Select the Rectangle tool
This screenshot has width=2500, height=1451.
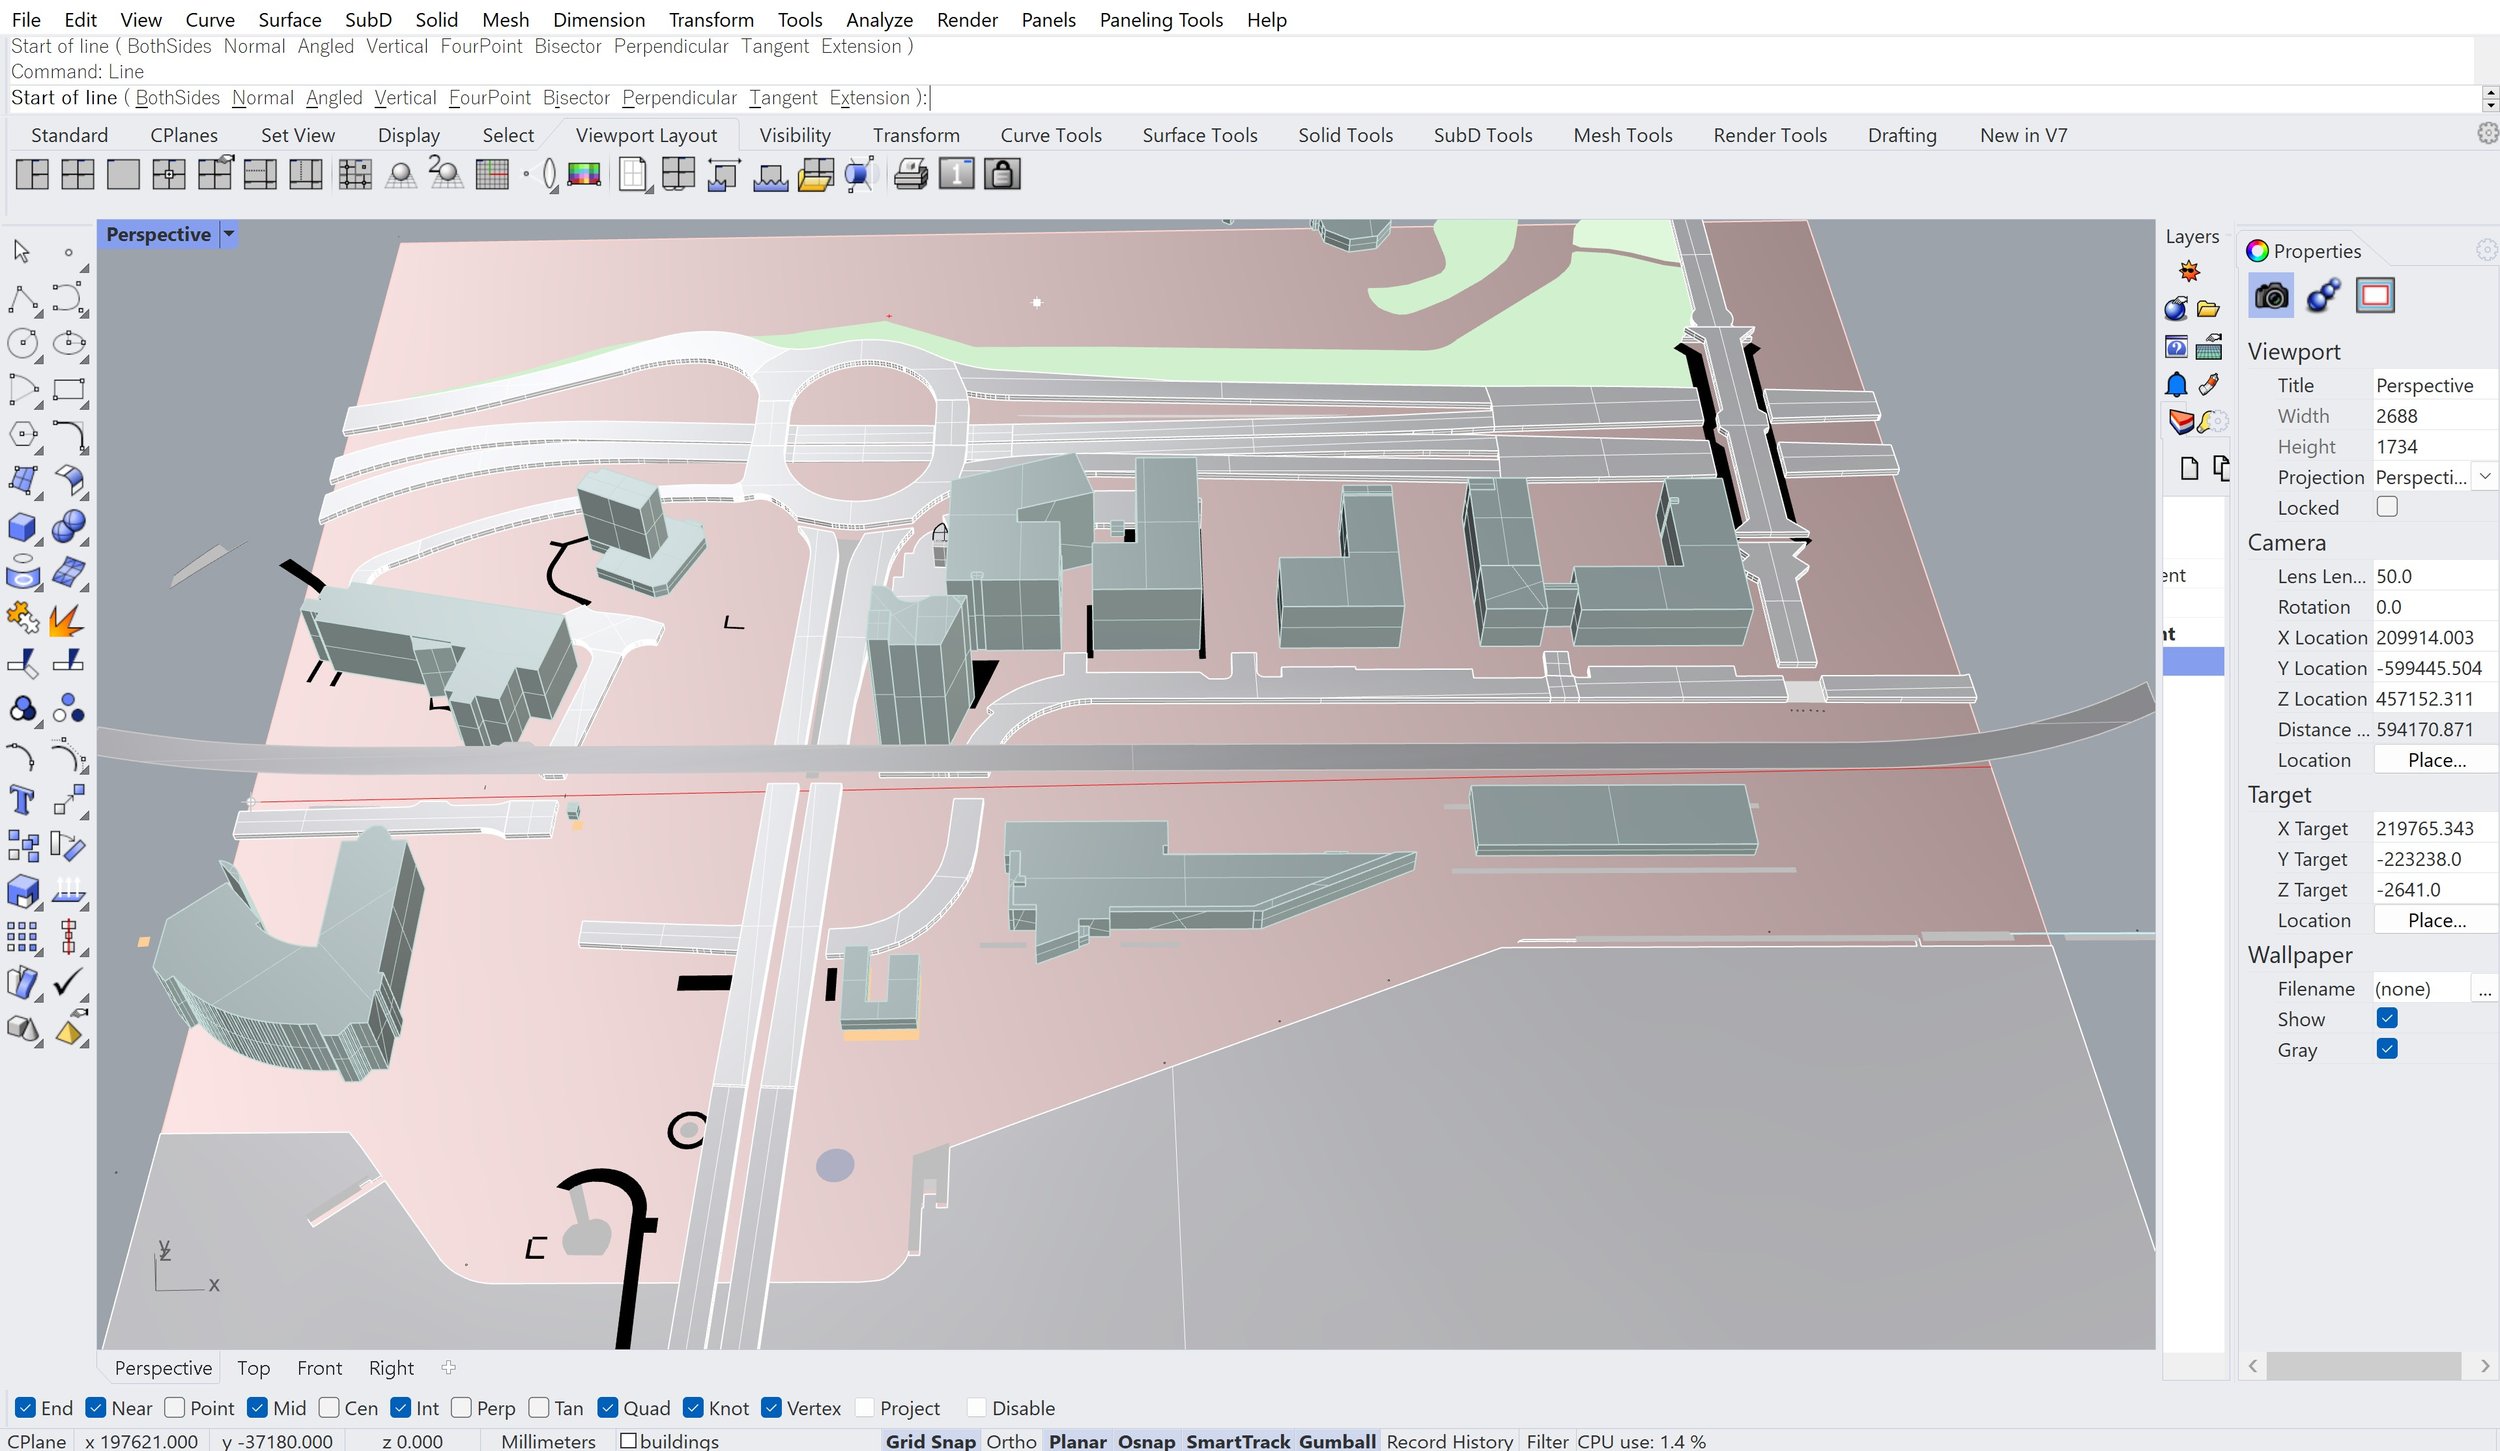point(68,390)
